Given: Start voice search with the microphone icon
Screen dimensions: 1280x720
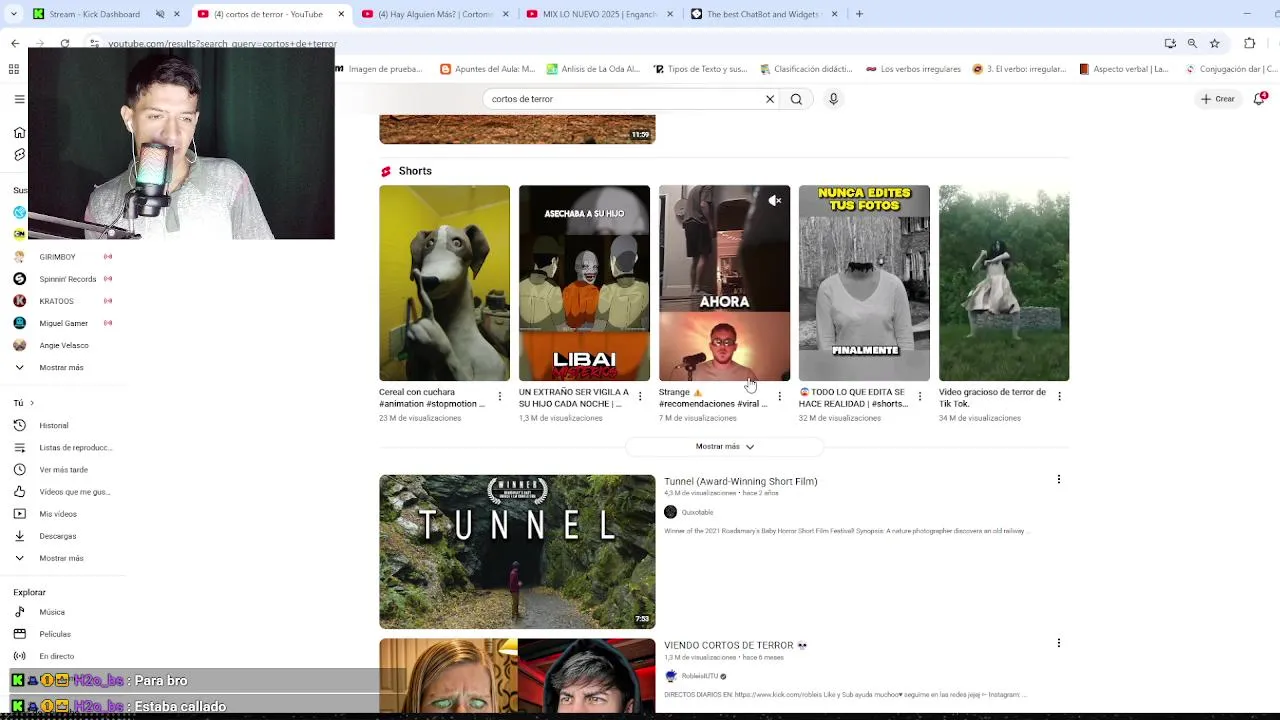Looking at the screenshot, I should click(833, 99).
